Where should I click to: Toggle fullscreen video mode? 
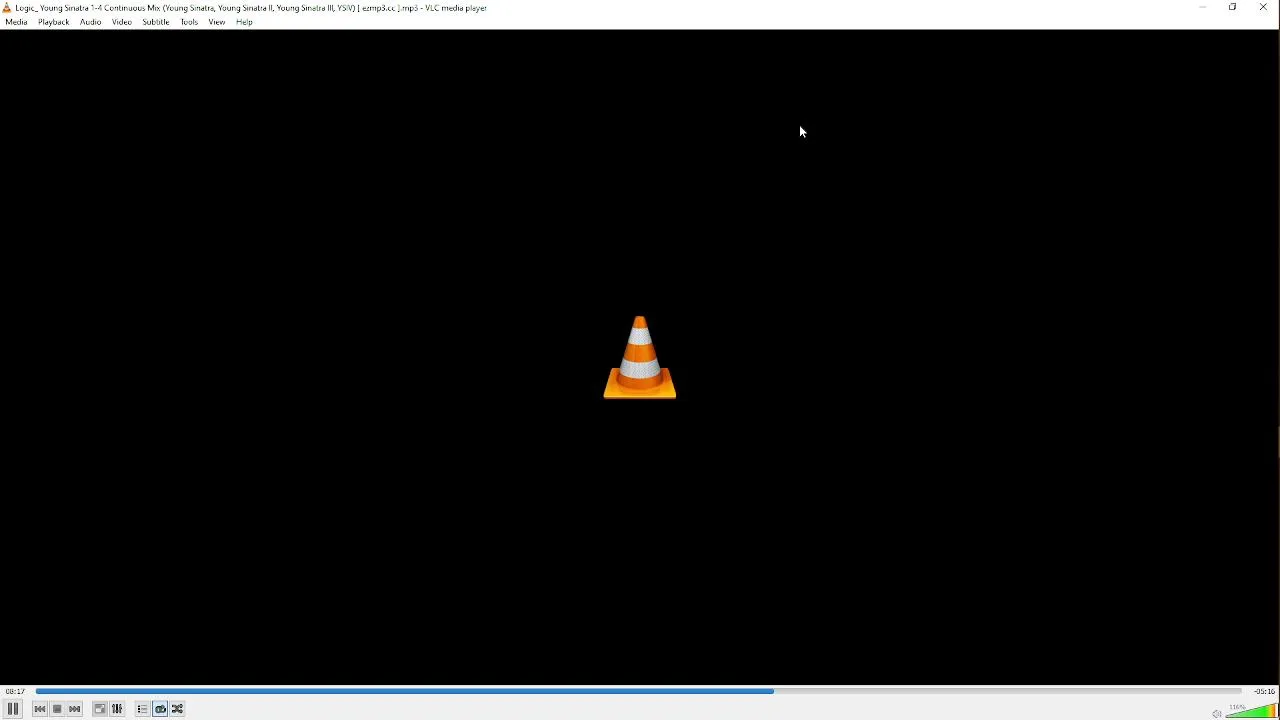(x=100, y=709)
